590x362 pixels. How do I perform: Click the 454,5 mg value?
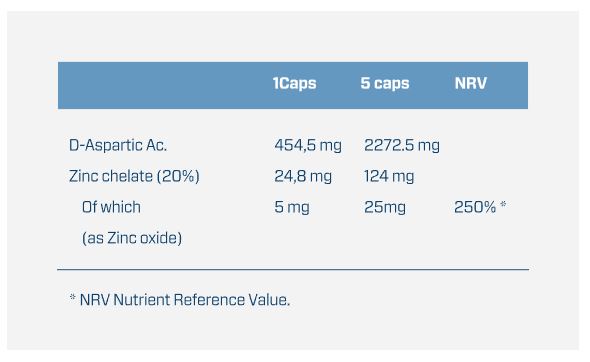[308, 146]
